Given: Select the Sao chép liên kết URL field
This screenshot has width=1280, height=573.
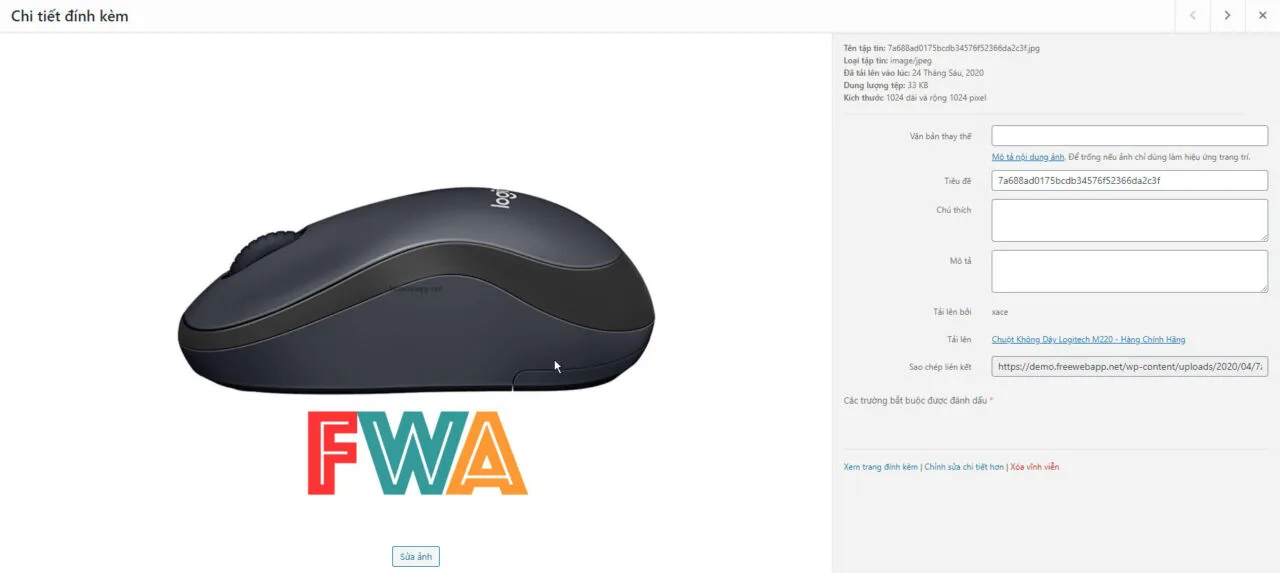Looking at the screenshot, I should [1129, 367].
